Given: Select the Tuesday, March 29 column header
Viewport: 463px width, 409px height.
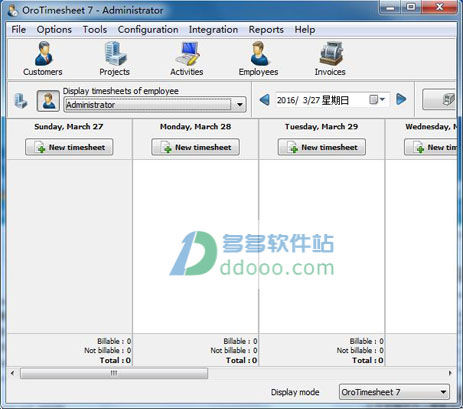Looking at the screenshot, I should tap(322, 127).
